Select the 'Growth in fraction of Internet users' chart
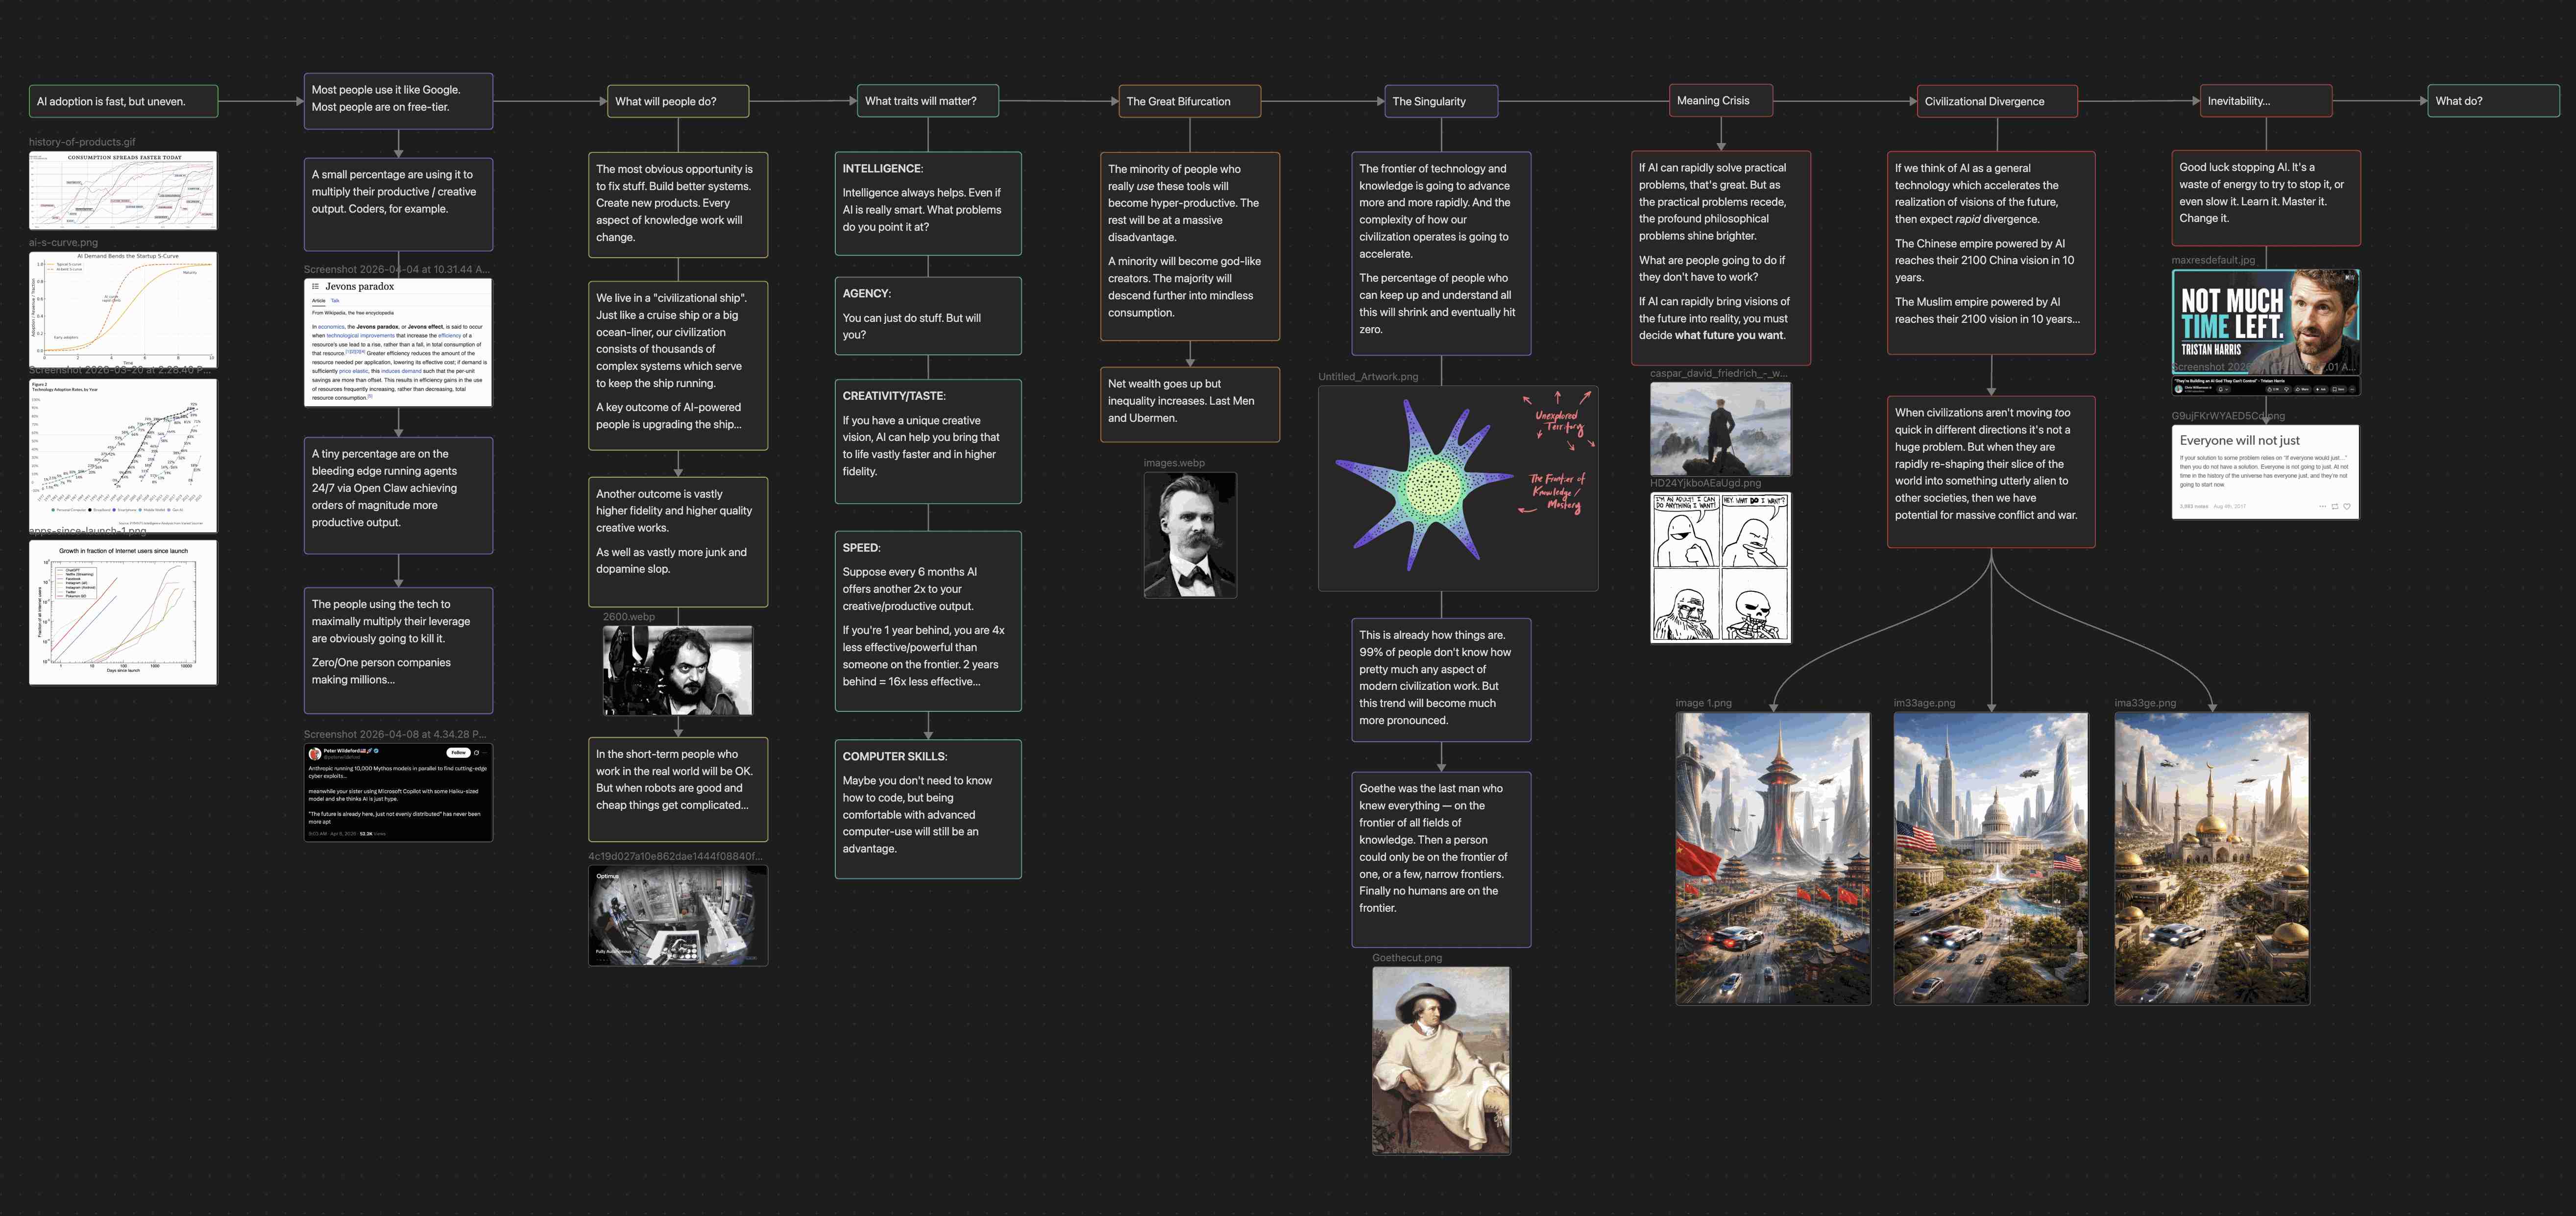Image resolution: width=2576 pixels, height=1216 pixels. pos(123,612)
